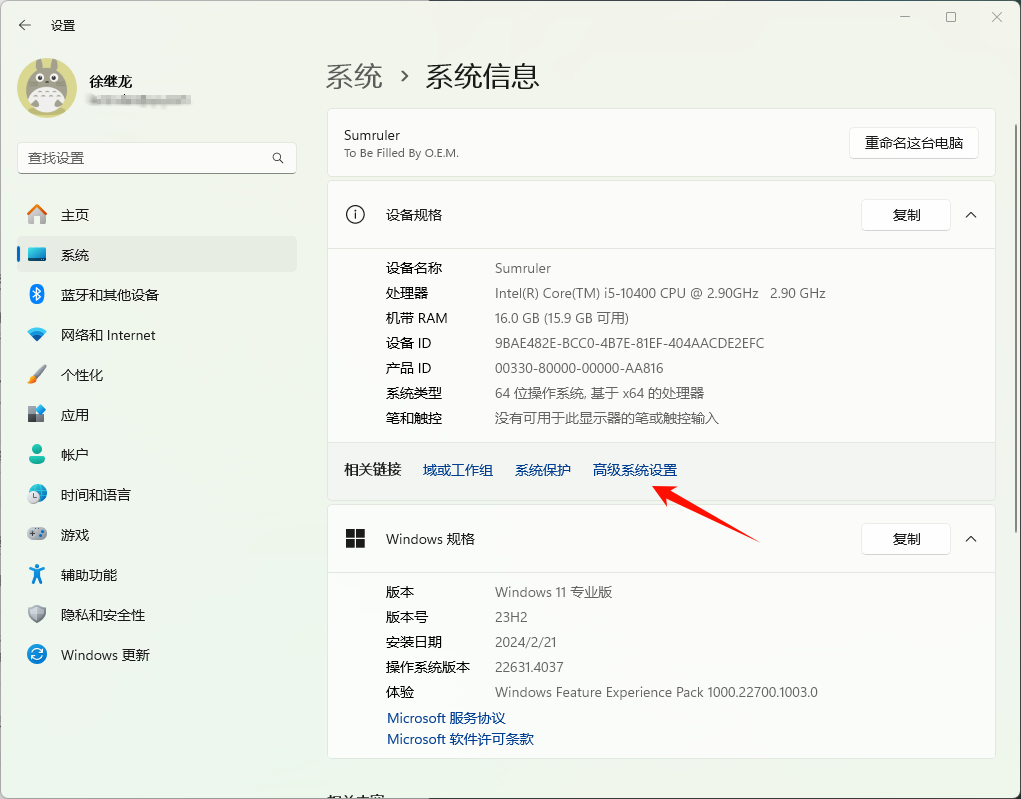Select 主页 in the sidebar
The height and width of the screenshot is (799, 1021).
point(75,215)
